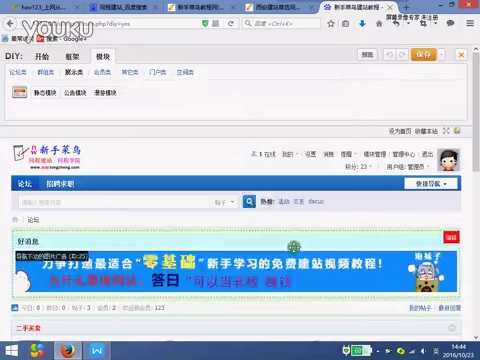Expand the 快捷导航 dropdown
480x360 pixels.
click(x=431, y=184)
